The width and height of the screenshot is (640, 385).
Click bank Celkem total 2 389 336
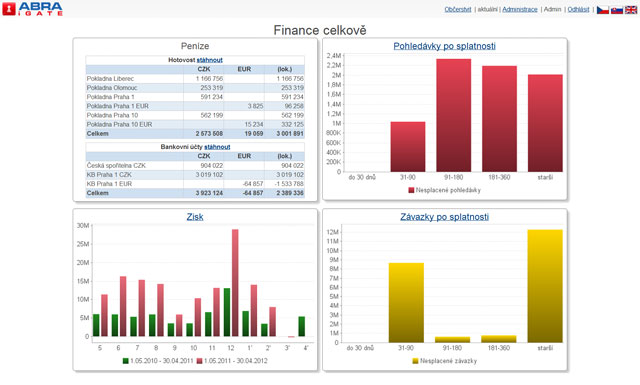coord(290,193)
